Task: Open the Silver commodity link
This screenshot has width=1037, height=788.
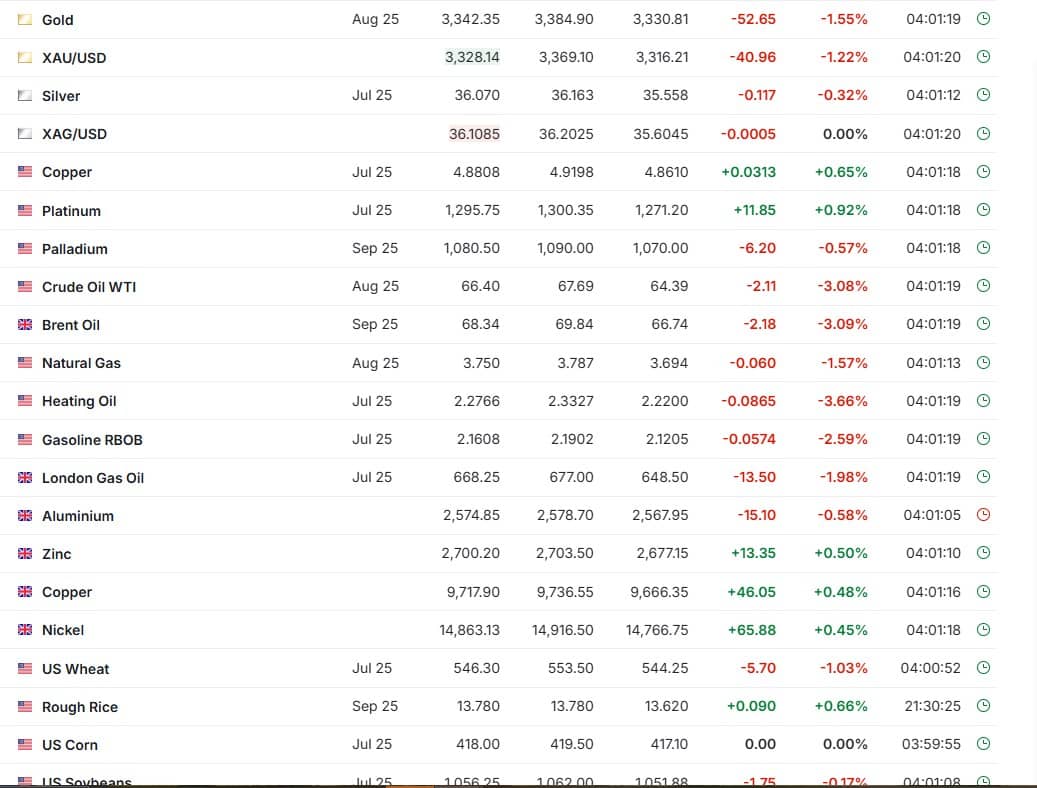Action: coord(61,96)
